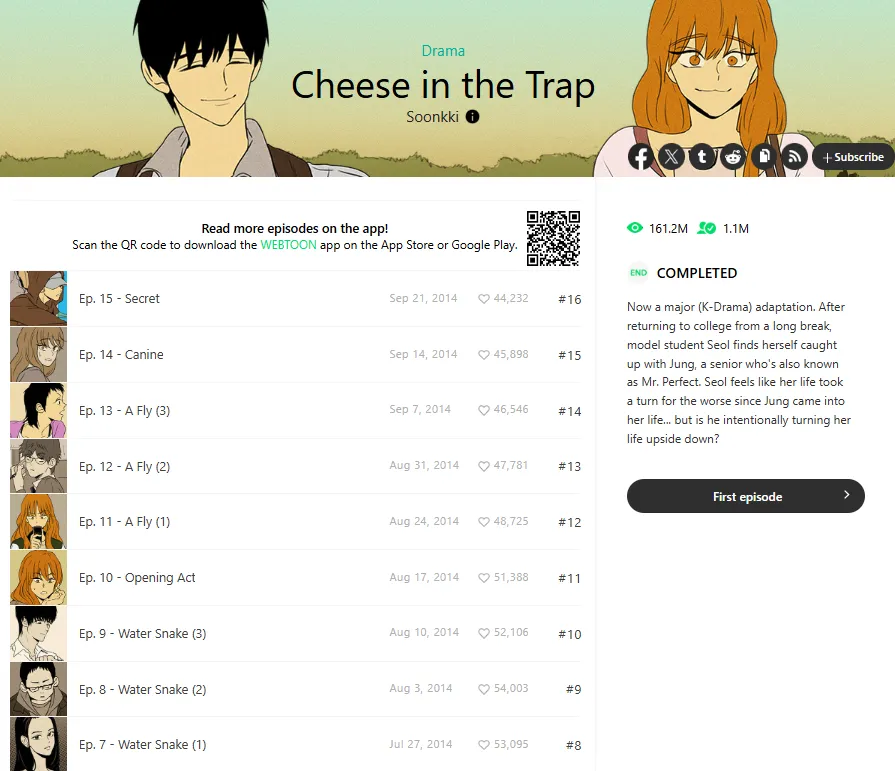
Task: Toggle the Subscribe button
Action: click(853, 157)
